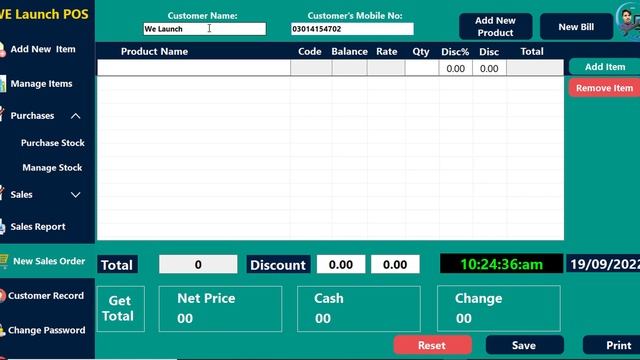
Task: Click the Add Item button
Action: coord(605,67)
